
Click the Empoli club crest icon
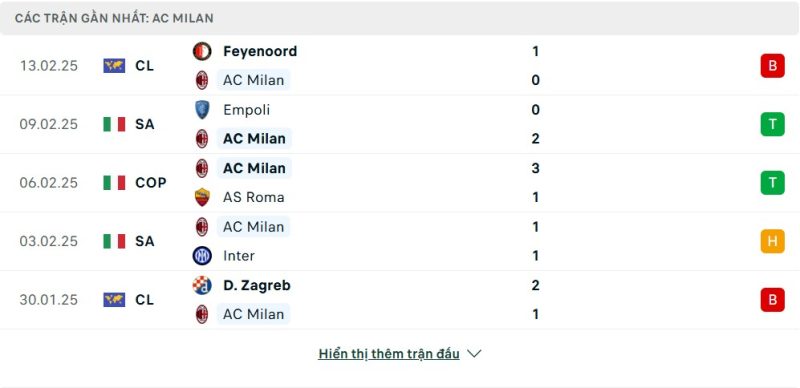click(x=202, y=110)
